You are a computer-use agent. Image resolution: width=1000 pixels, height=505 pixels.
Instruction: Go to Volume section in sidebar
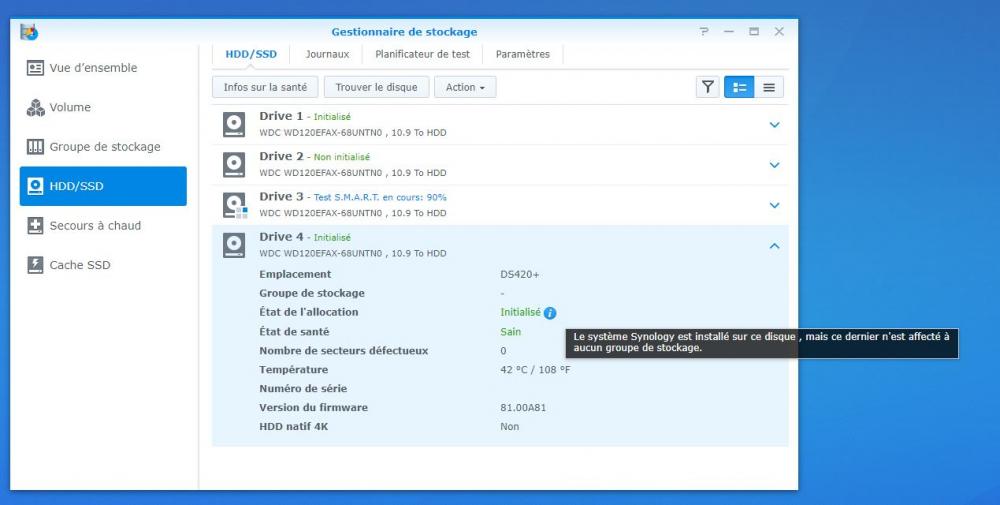click(x=70, y=107)
